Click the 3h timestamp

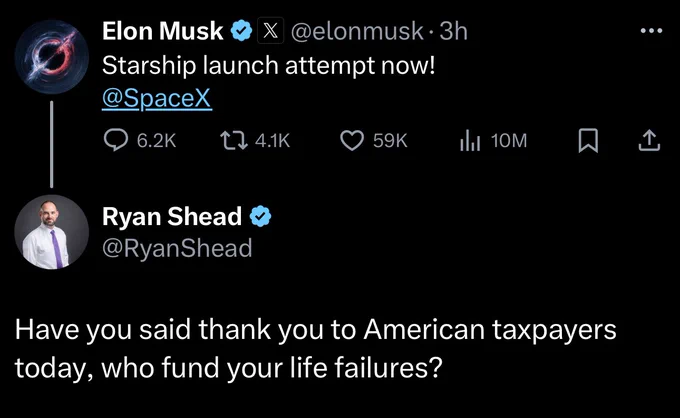(453, 31)
